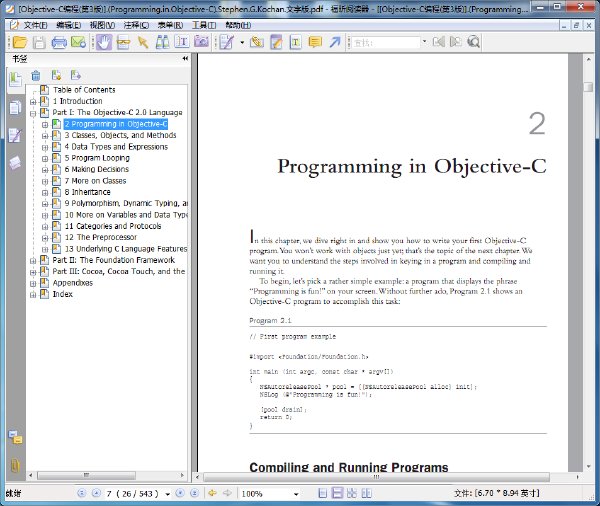
Task: Expand the 1 Introduction bookmark
Action: tap(33, 102)
